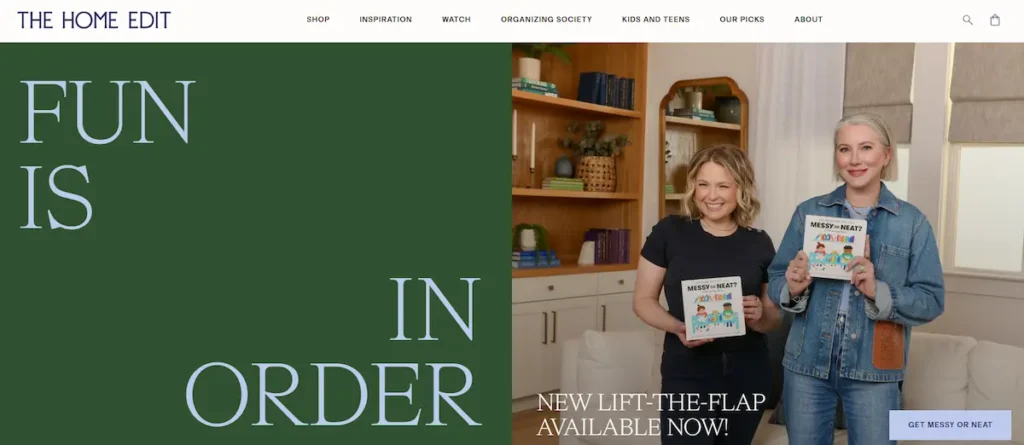
Task: Click book held by woman in denim jacket
Action: tap(834, 247)
